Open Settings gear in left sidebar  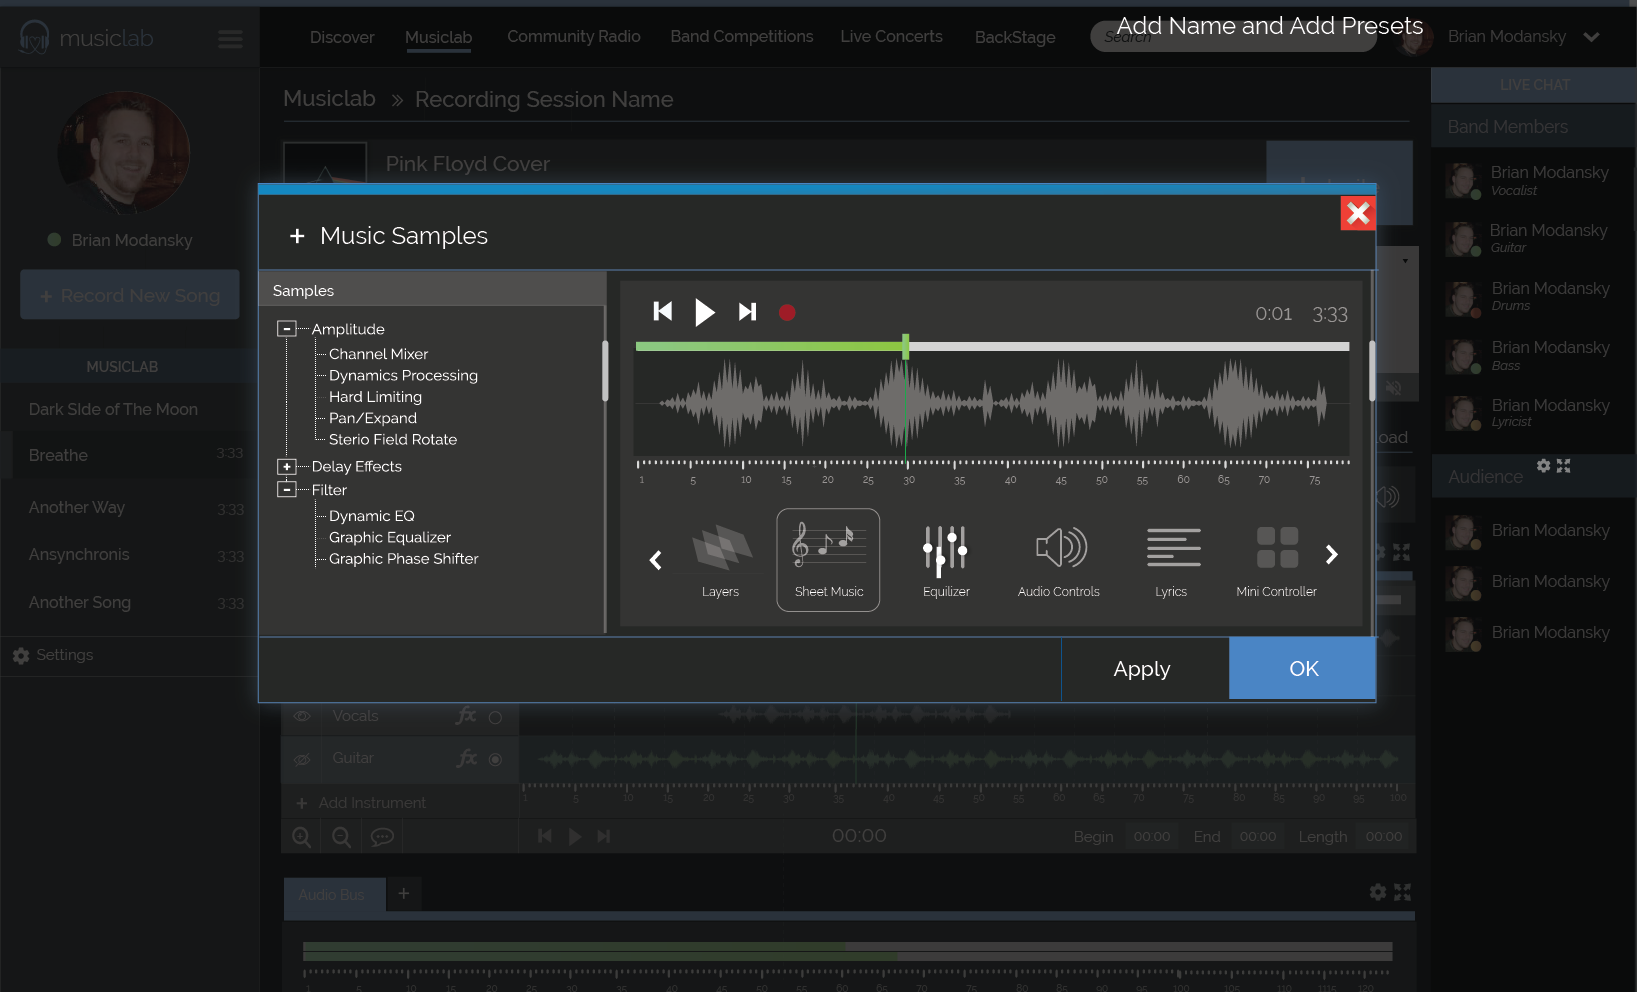point(20,656)
